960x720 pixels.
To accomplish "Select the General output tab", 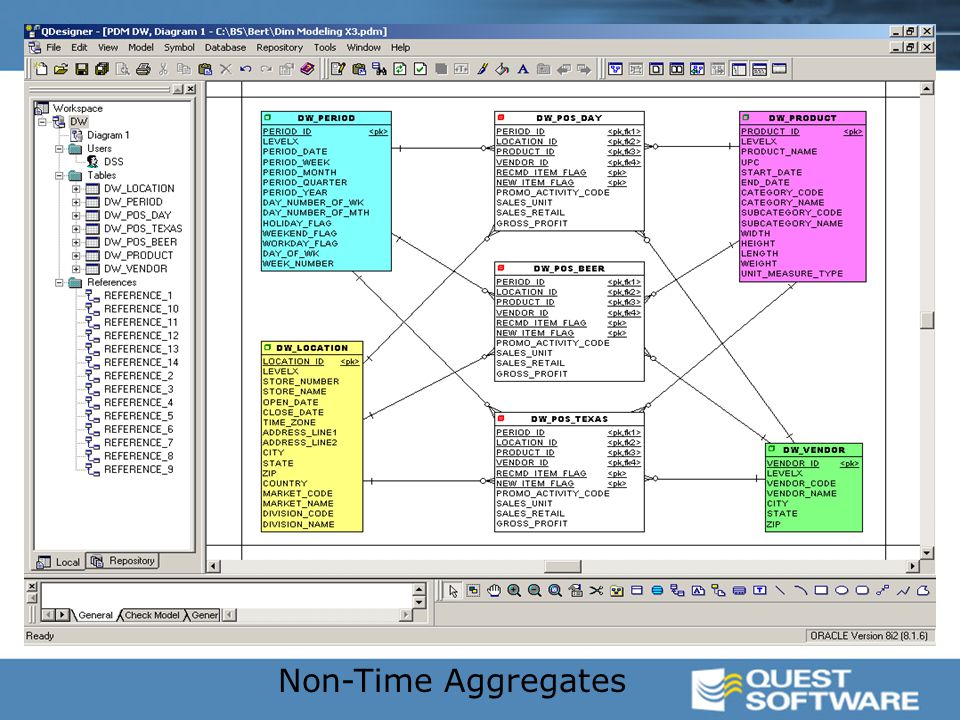I will pyautogui.click(x=96, y=615).
